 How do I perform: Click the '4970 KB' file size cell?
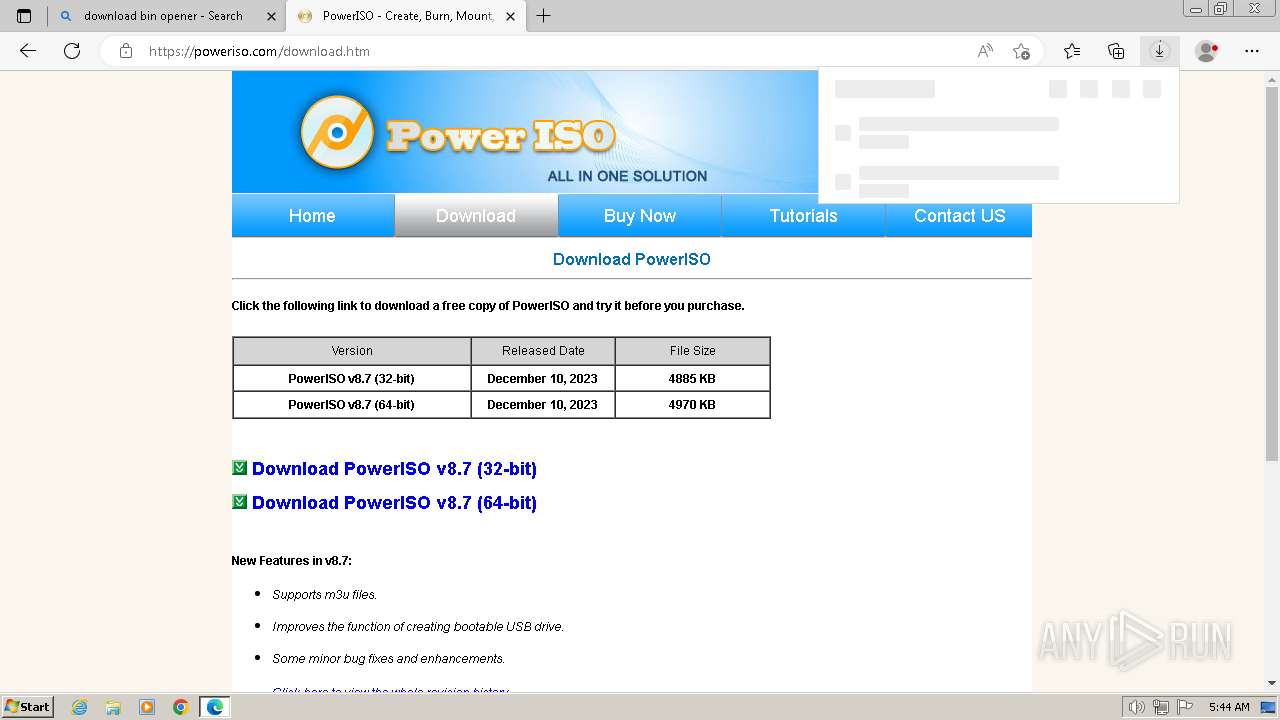click(x=692, y=404)
